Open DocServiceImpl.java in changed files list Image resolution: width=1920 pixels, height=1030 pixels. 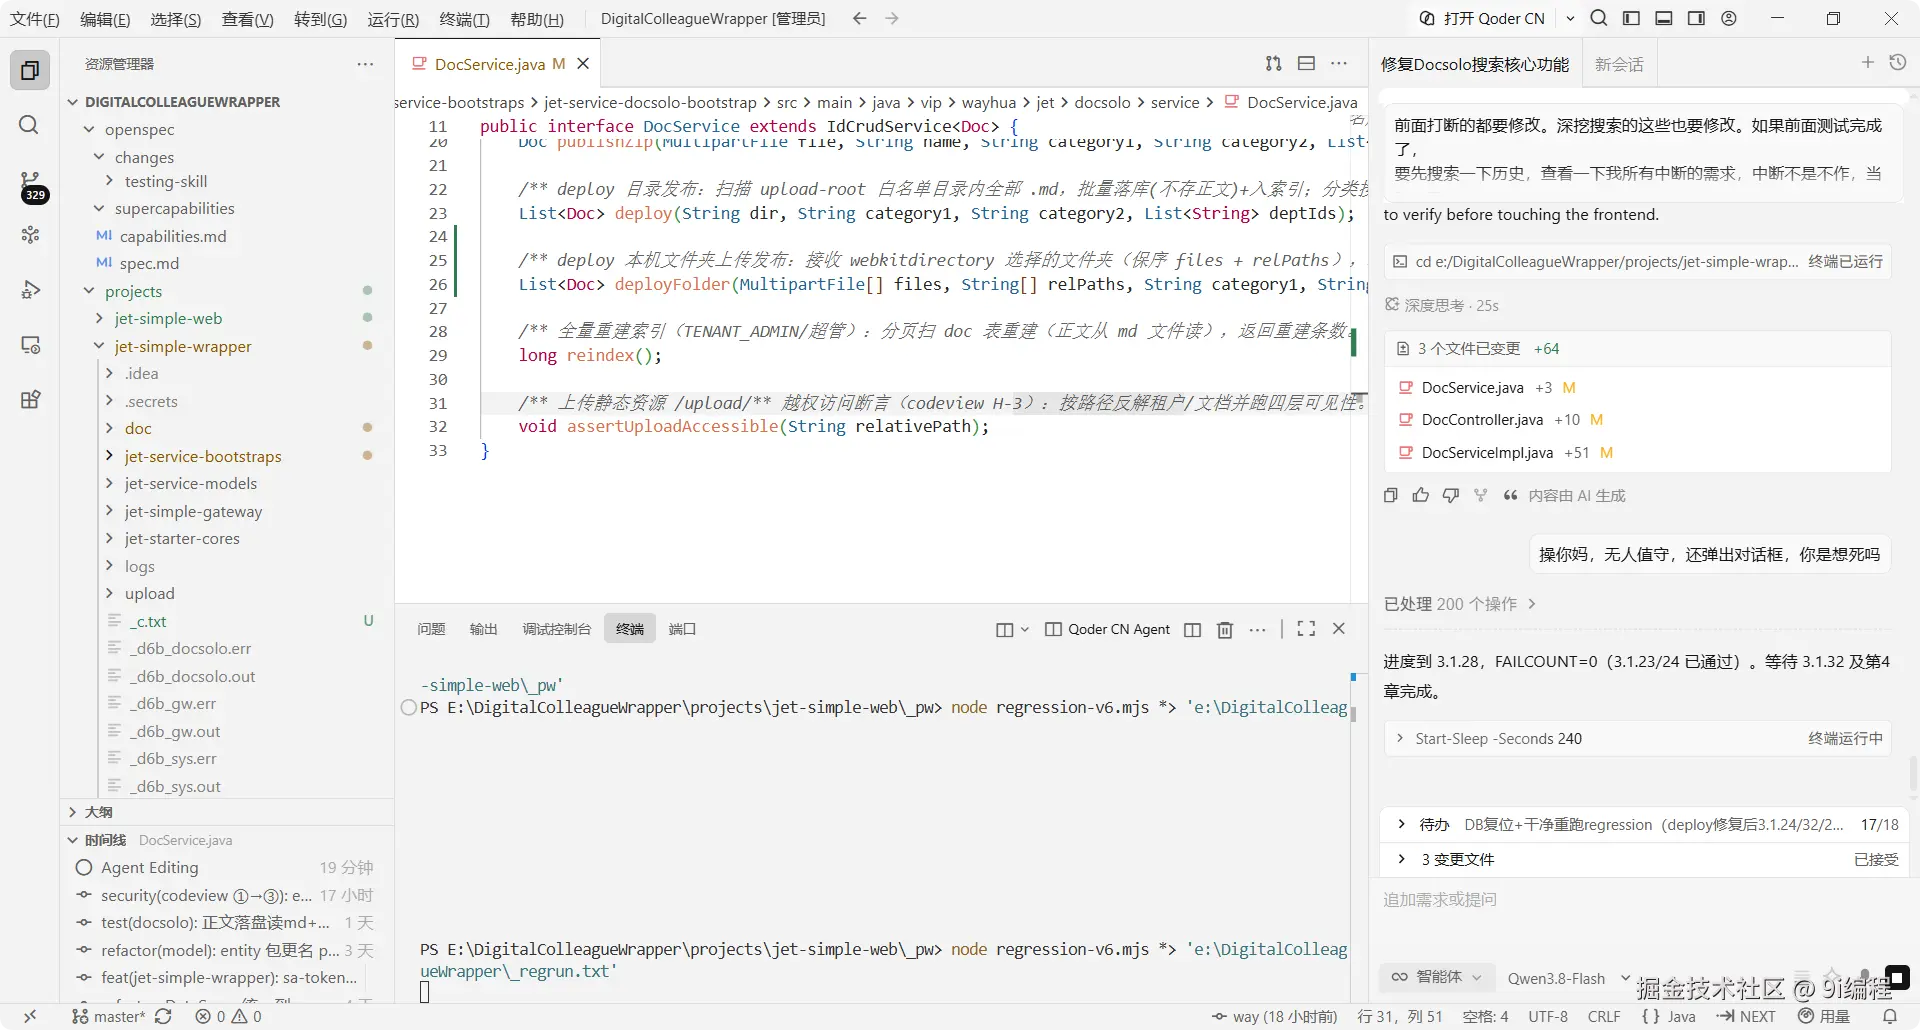click(x=1487, y=453)
